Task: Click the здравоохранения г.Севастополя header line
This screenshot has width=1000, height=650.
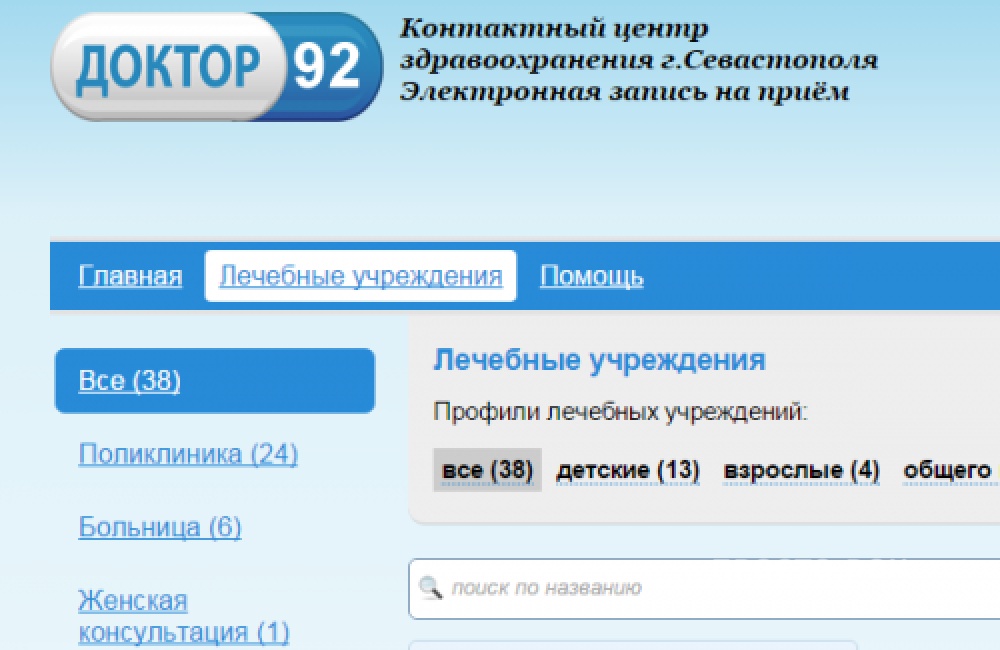Action: click(x=638, y=60)
